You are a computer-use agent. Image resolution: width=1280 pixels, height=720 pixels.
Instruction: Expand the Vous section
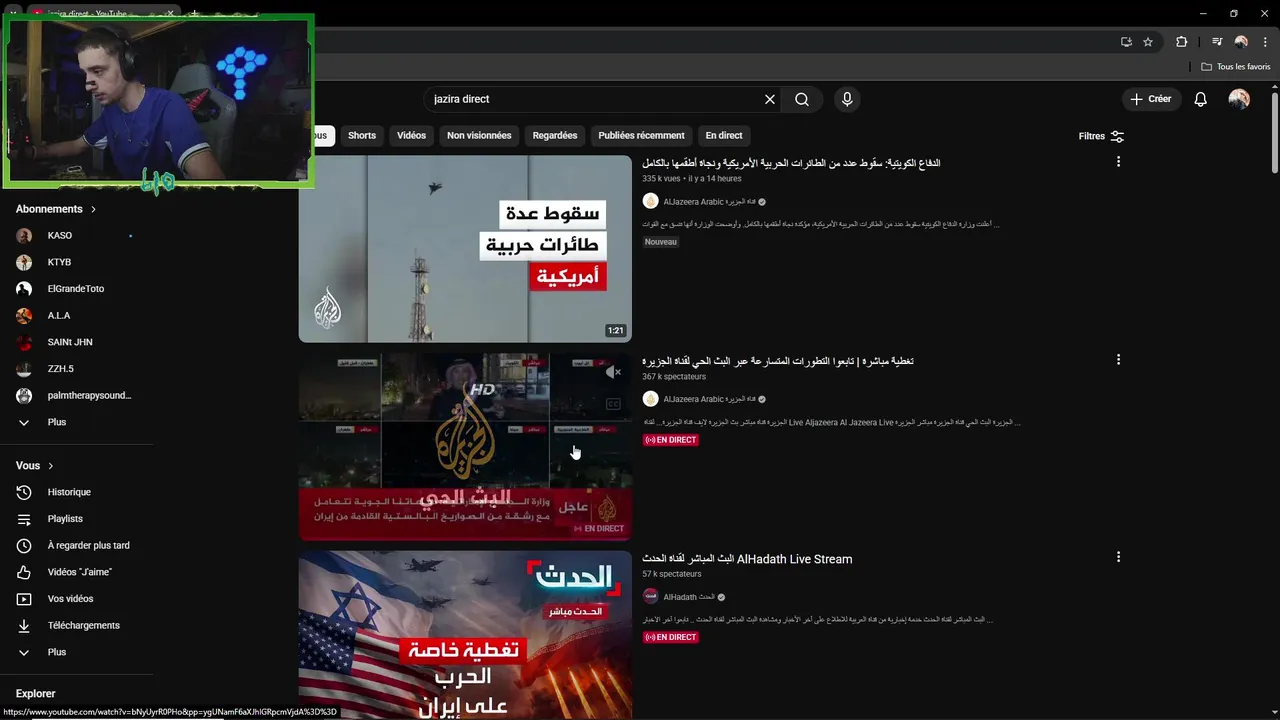(35, 466)
